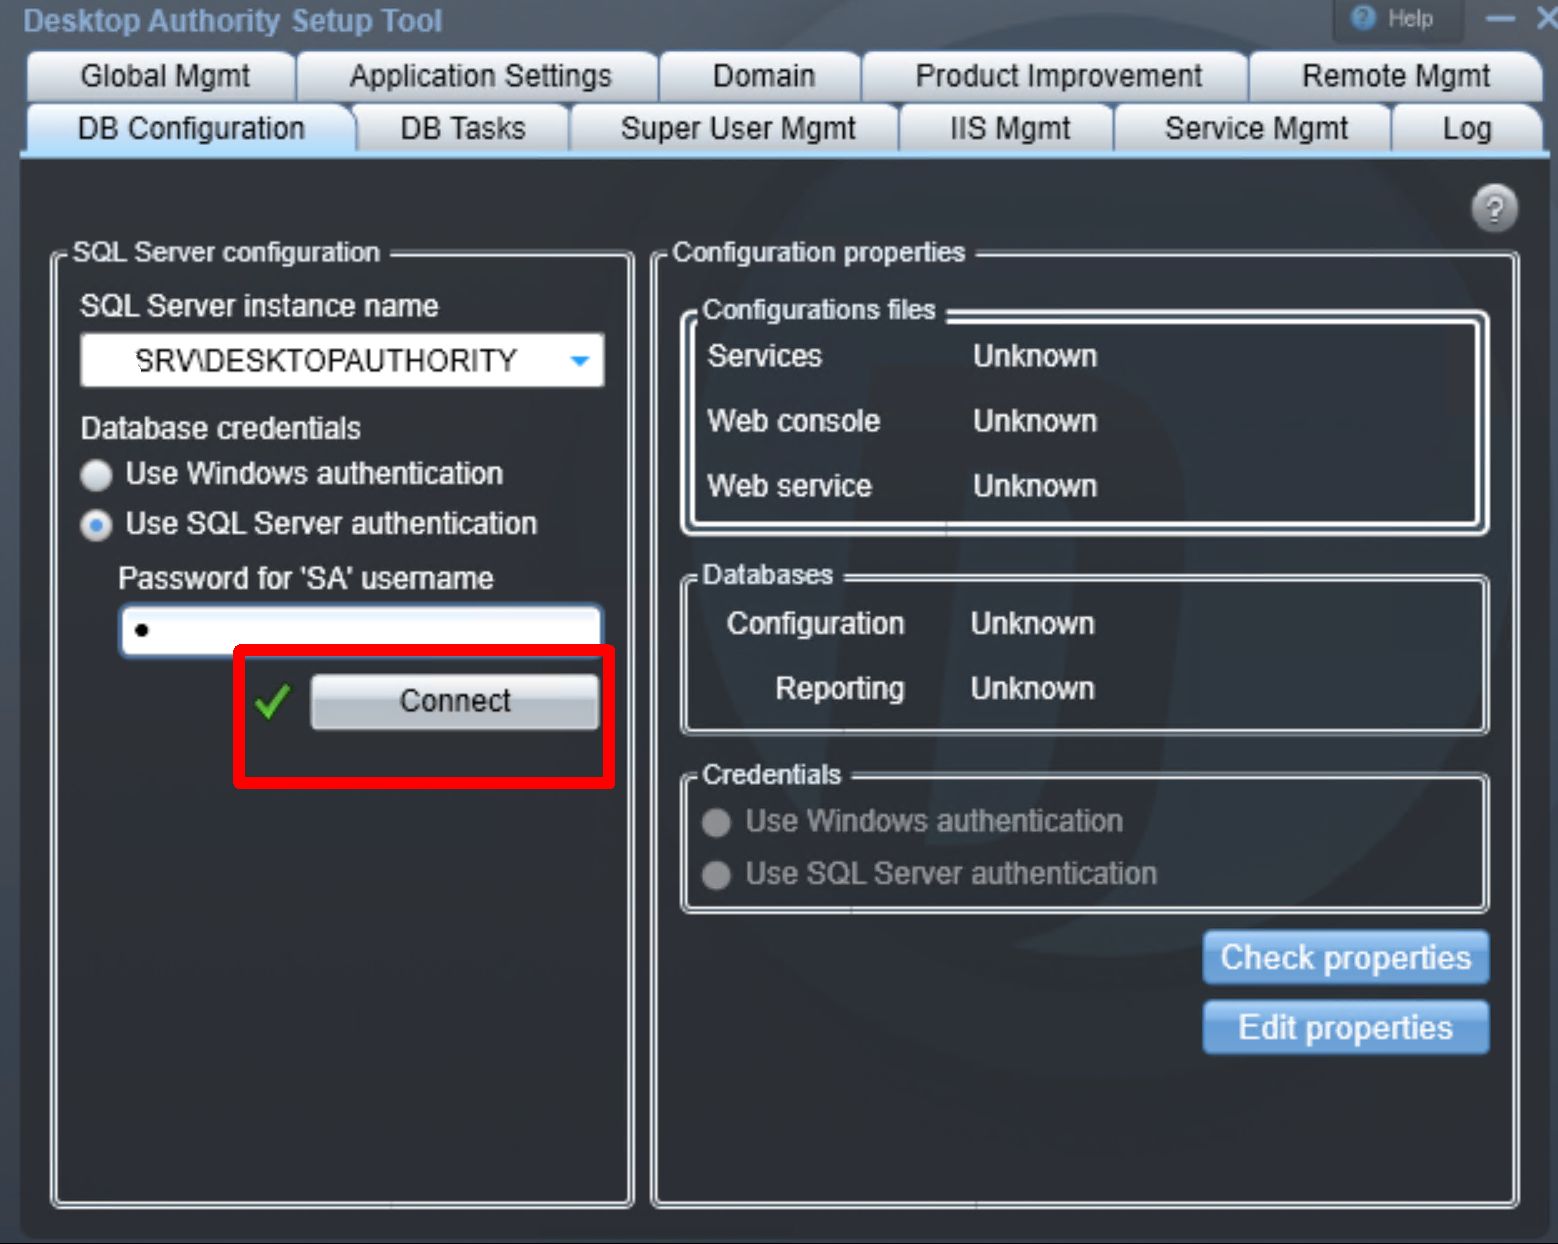1558x1244 pixels.
Task: Click the green checkmark beside Connect
Action: [272, 701]
